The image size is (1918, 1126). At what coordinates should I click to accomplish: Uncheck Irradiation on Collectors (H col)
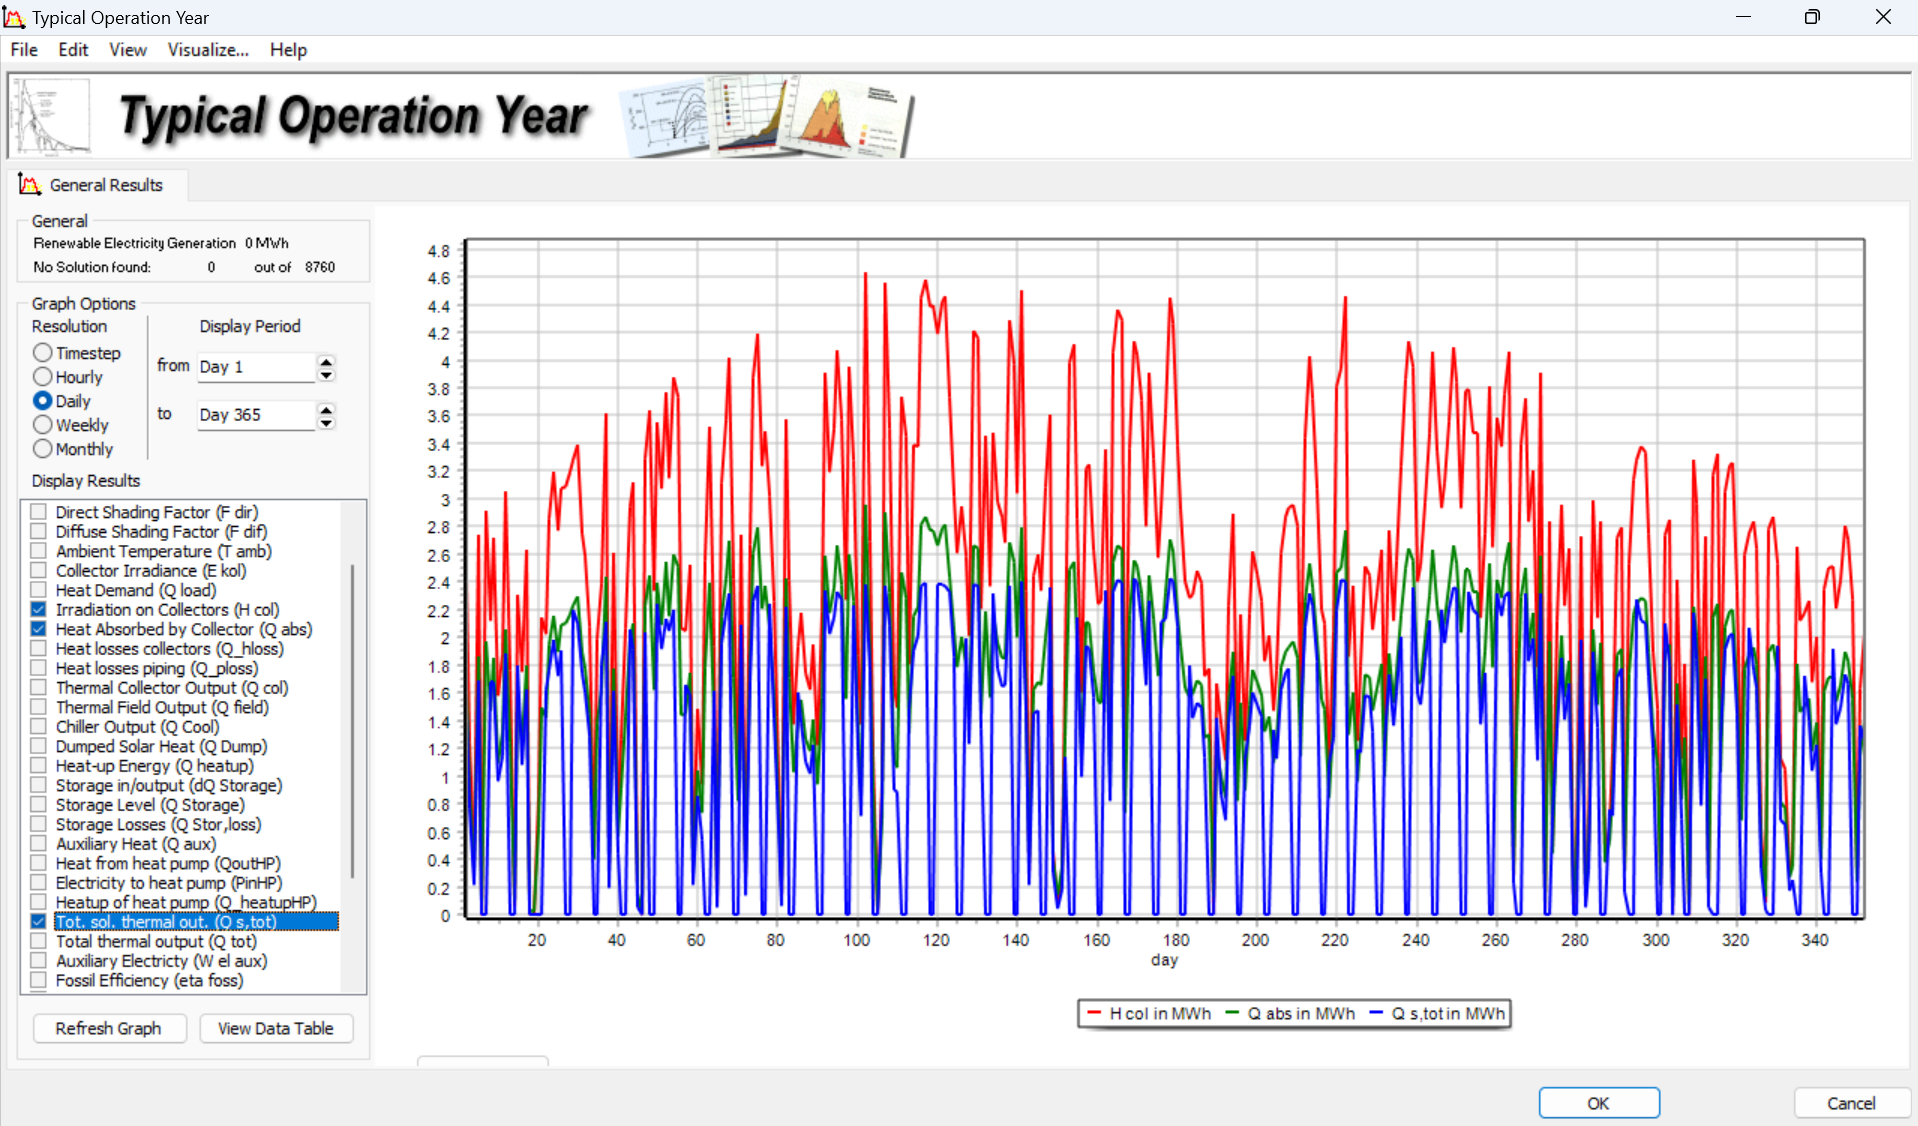coord(39,610)
